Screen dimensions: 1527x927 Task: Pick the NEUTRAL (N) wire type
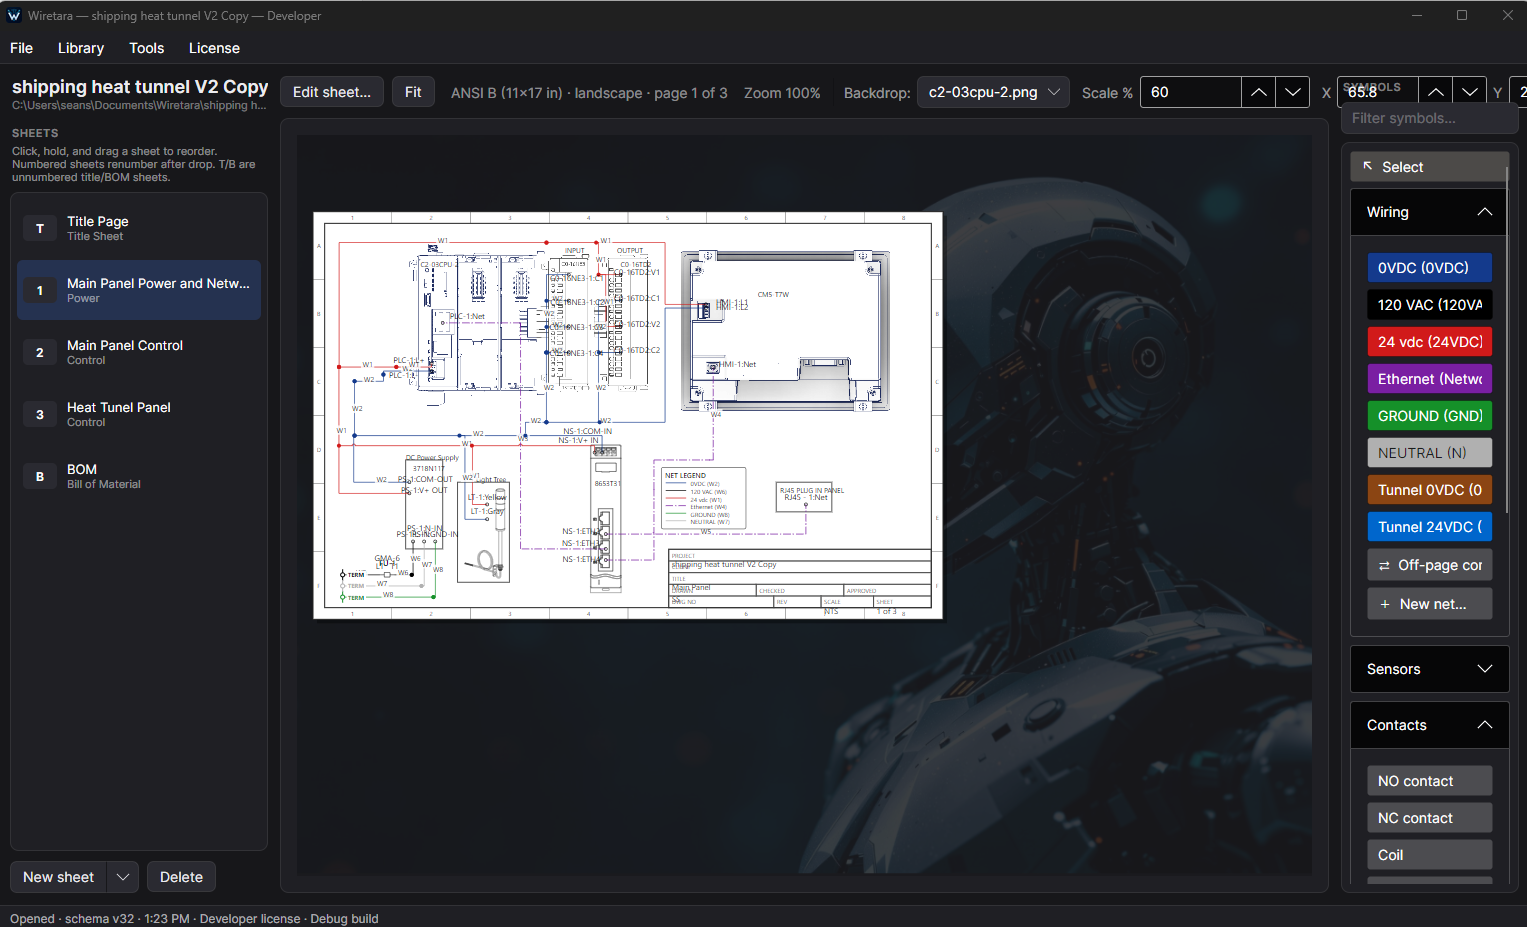[1429, 453]
